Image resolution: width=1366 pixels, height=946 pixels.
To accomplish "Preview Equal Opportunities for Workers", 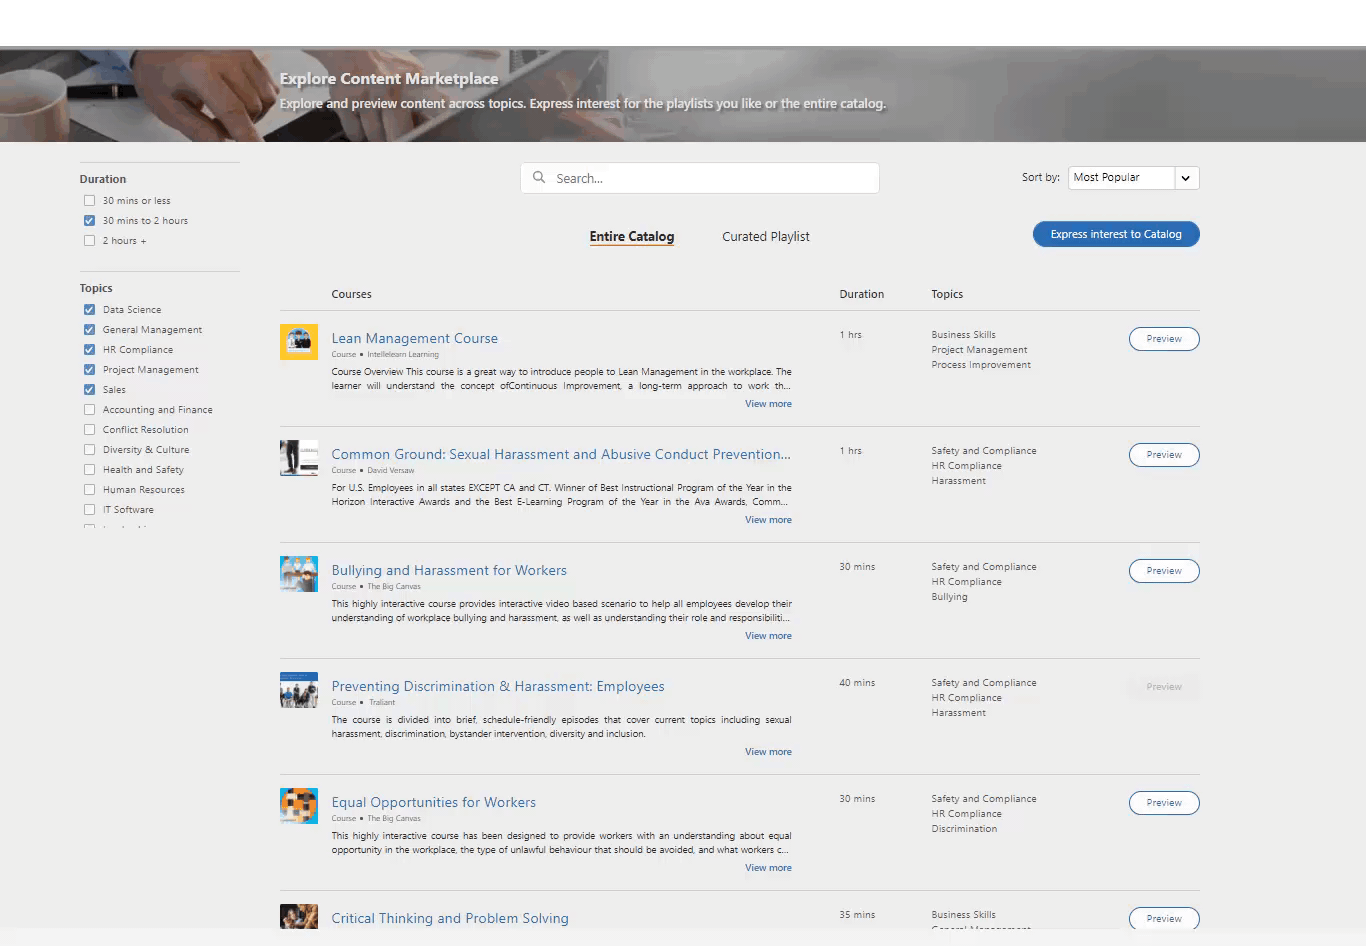I will [x=1164, y=803].
